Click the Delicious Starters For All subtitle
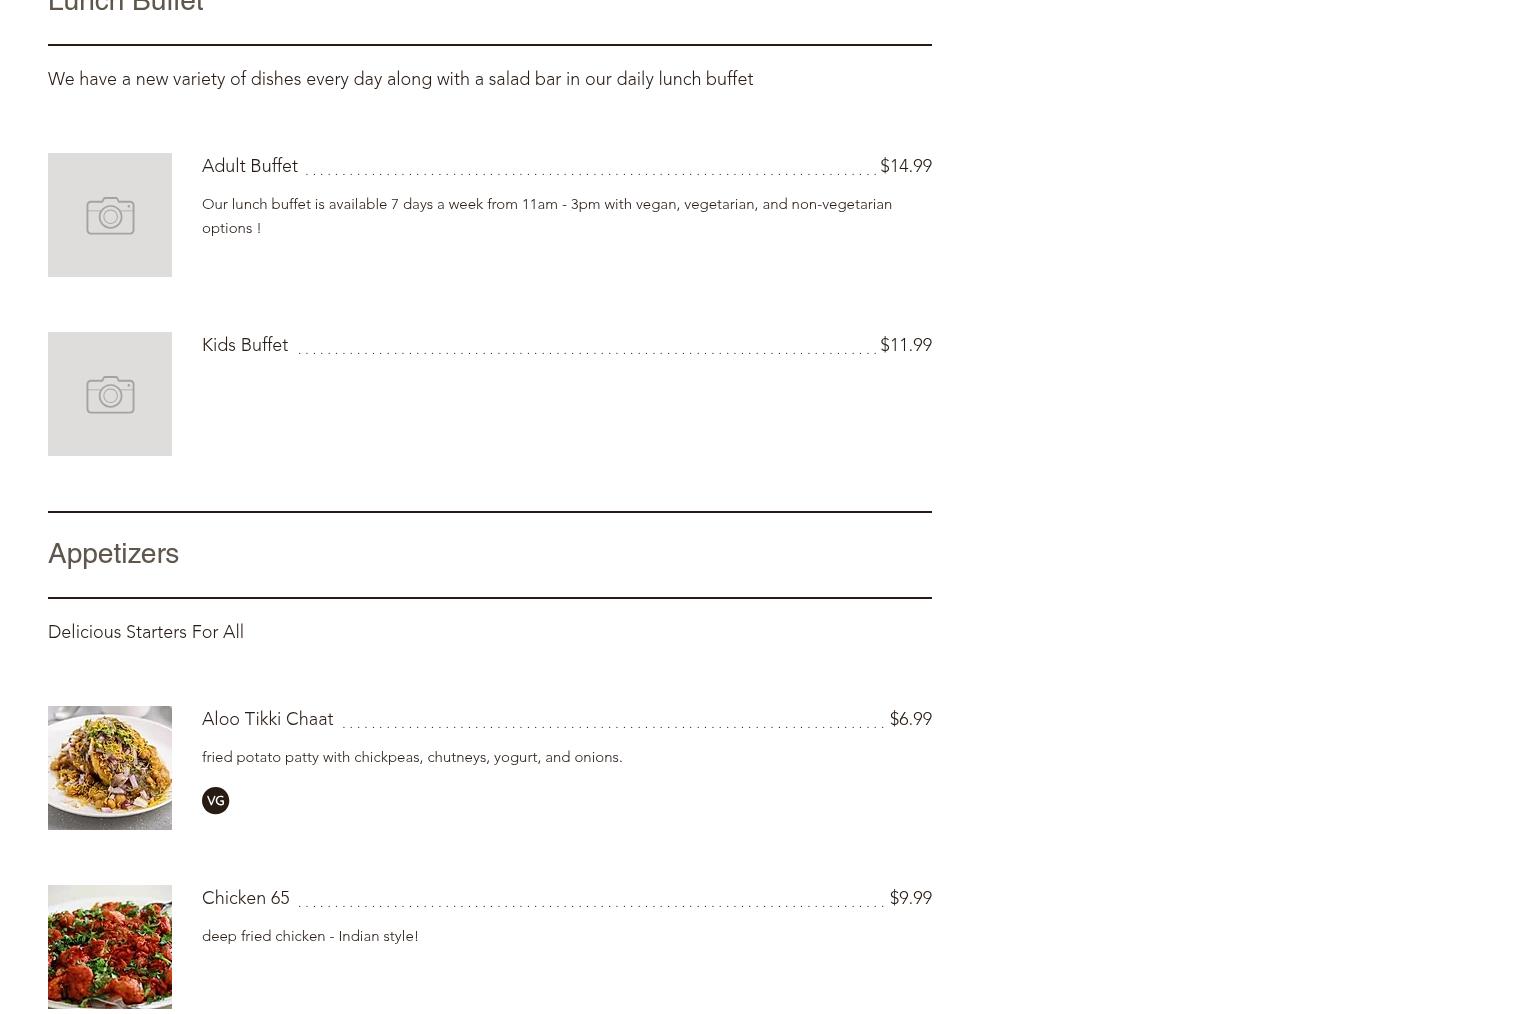The width and height of the screenshot is (1530, 1014). coord(146,632)
